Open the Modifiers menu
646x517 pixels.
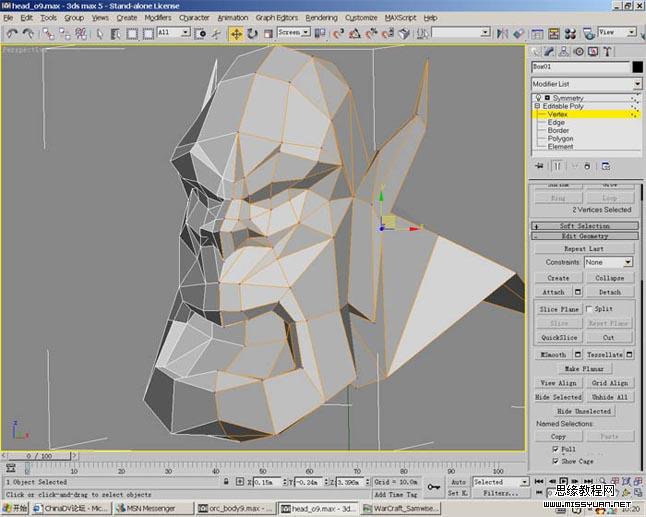click(x=157, y=18)
